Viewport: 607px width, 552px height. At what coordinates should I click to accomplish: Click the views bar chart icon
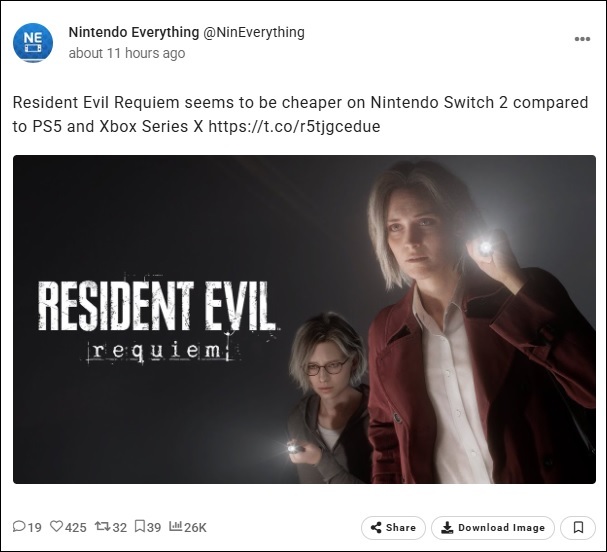[x=175, y=526]
